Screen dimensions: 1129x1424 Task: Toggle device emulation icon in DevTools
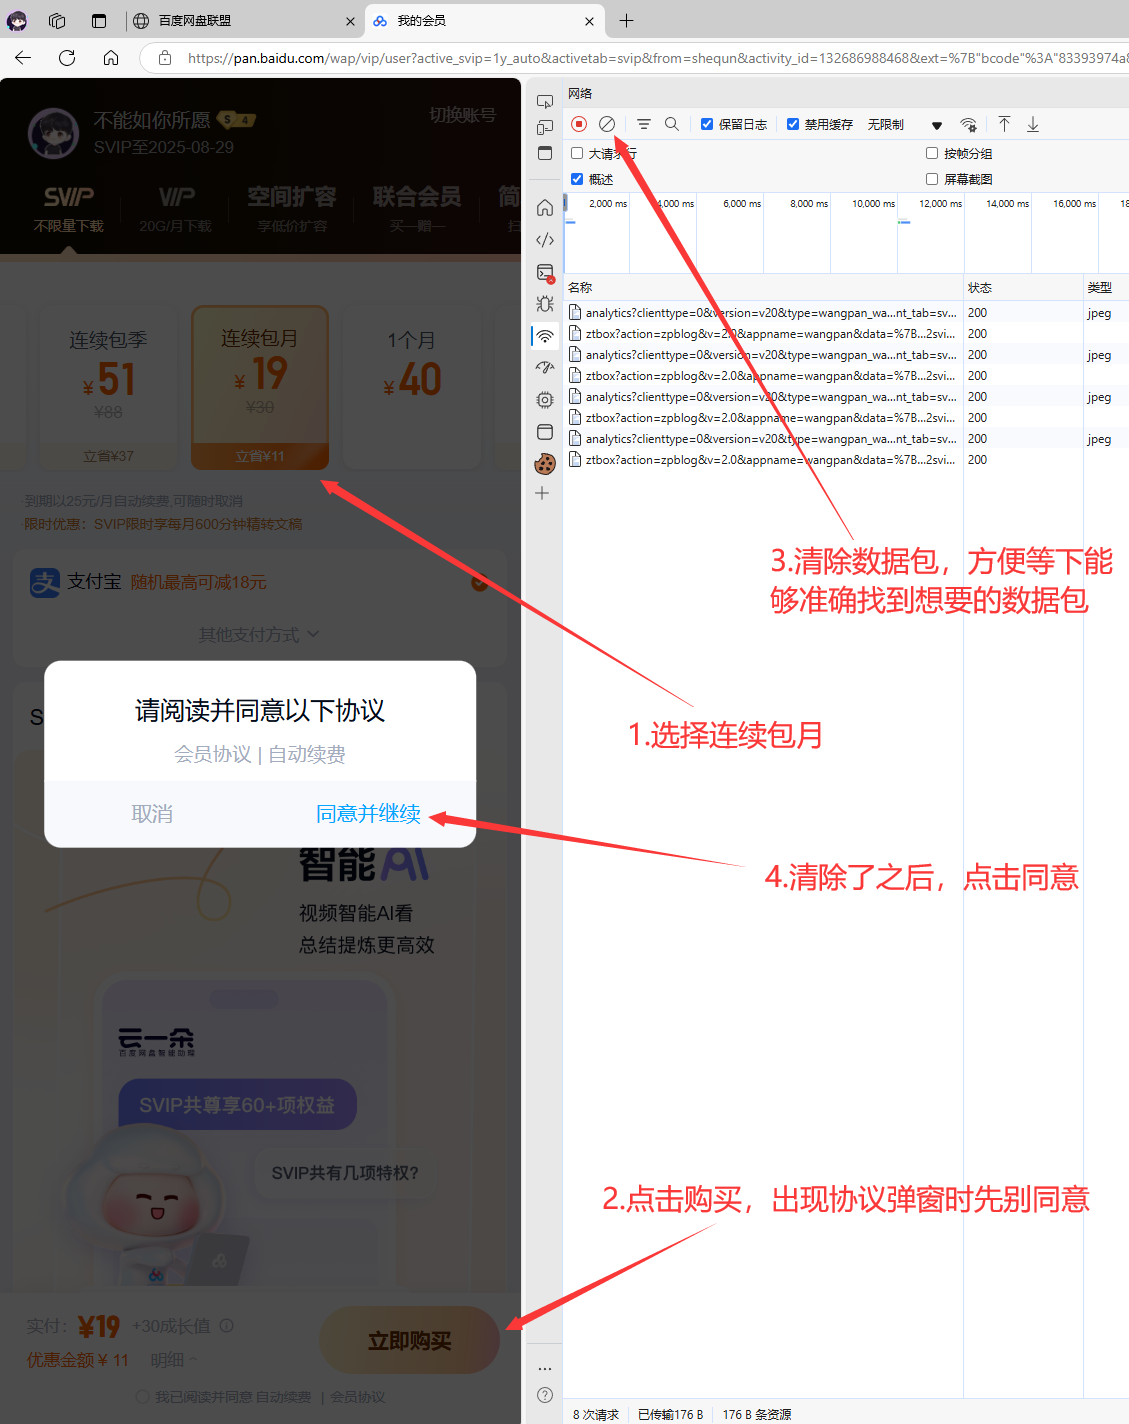pyautogui.click(x=545, y=128)
